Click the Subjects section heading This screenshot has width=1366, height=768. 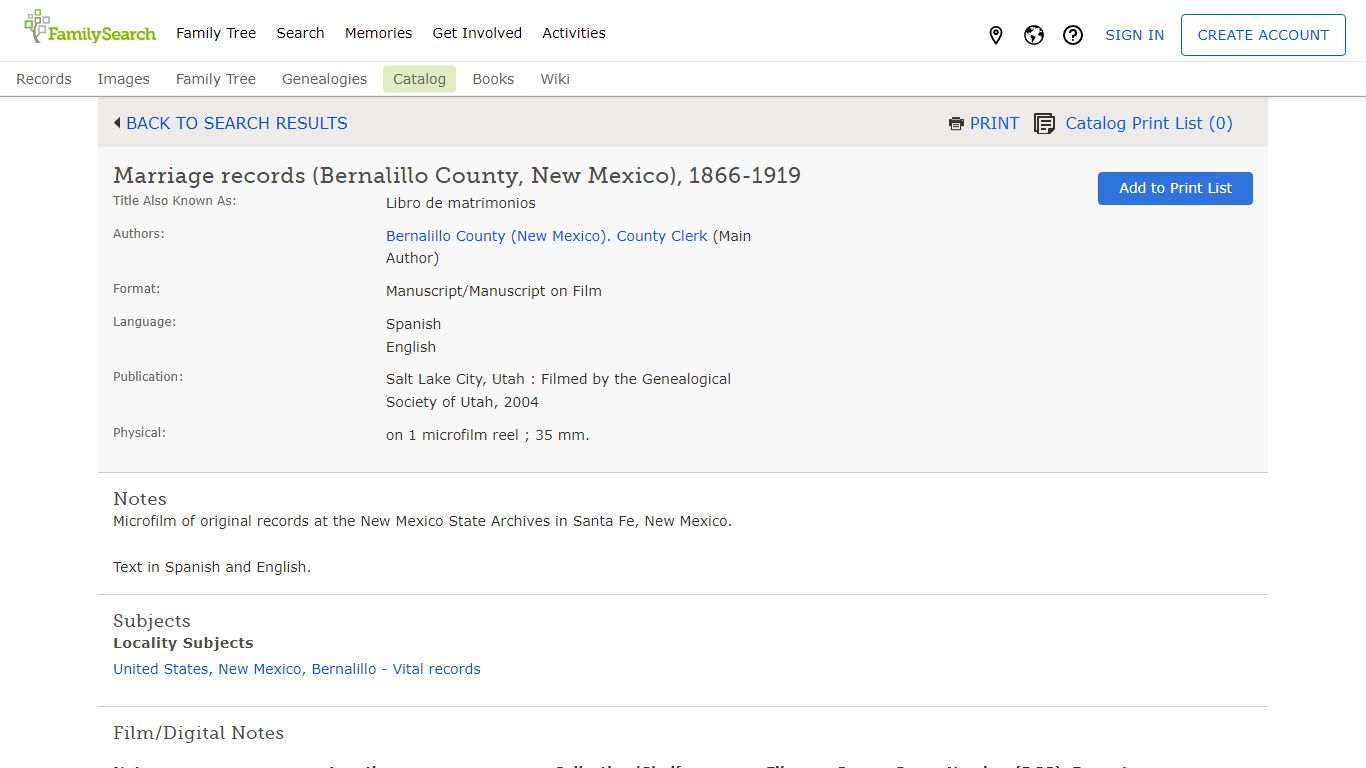coord(152,621)
